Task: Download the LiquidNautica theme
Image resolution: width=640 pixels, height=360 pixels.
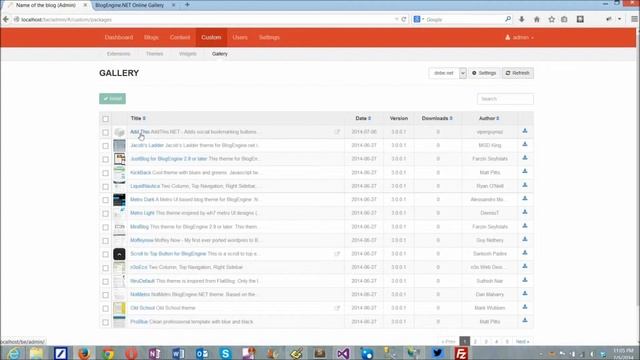Action: (x=525, y=185)
